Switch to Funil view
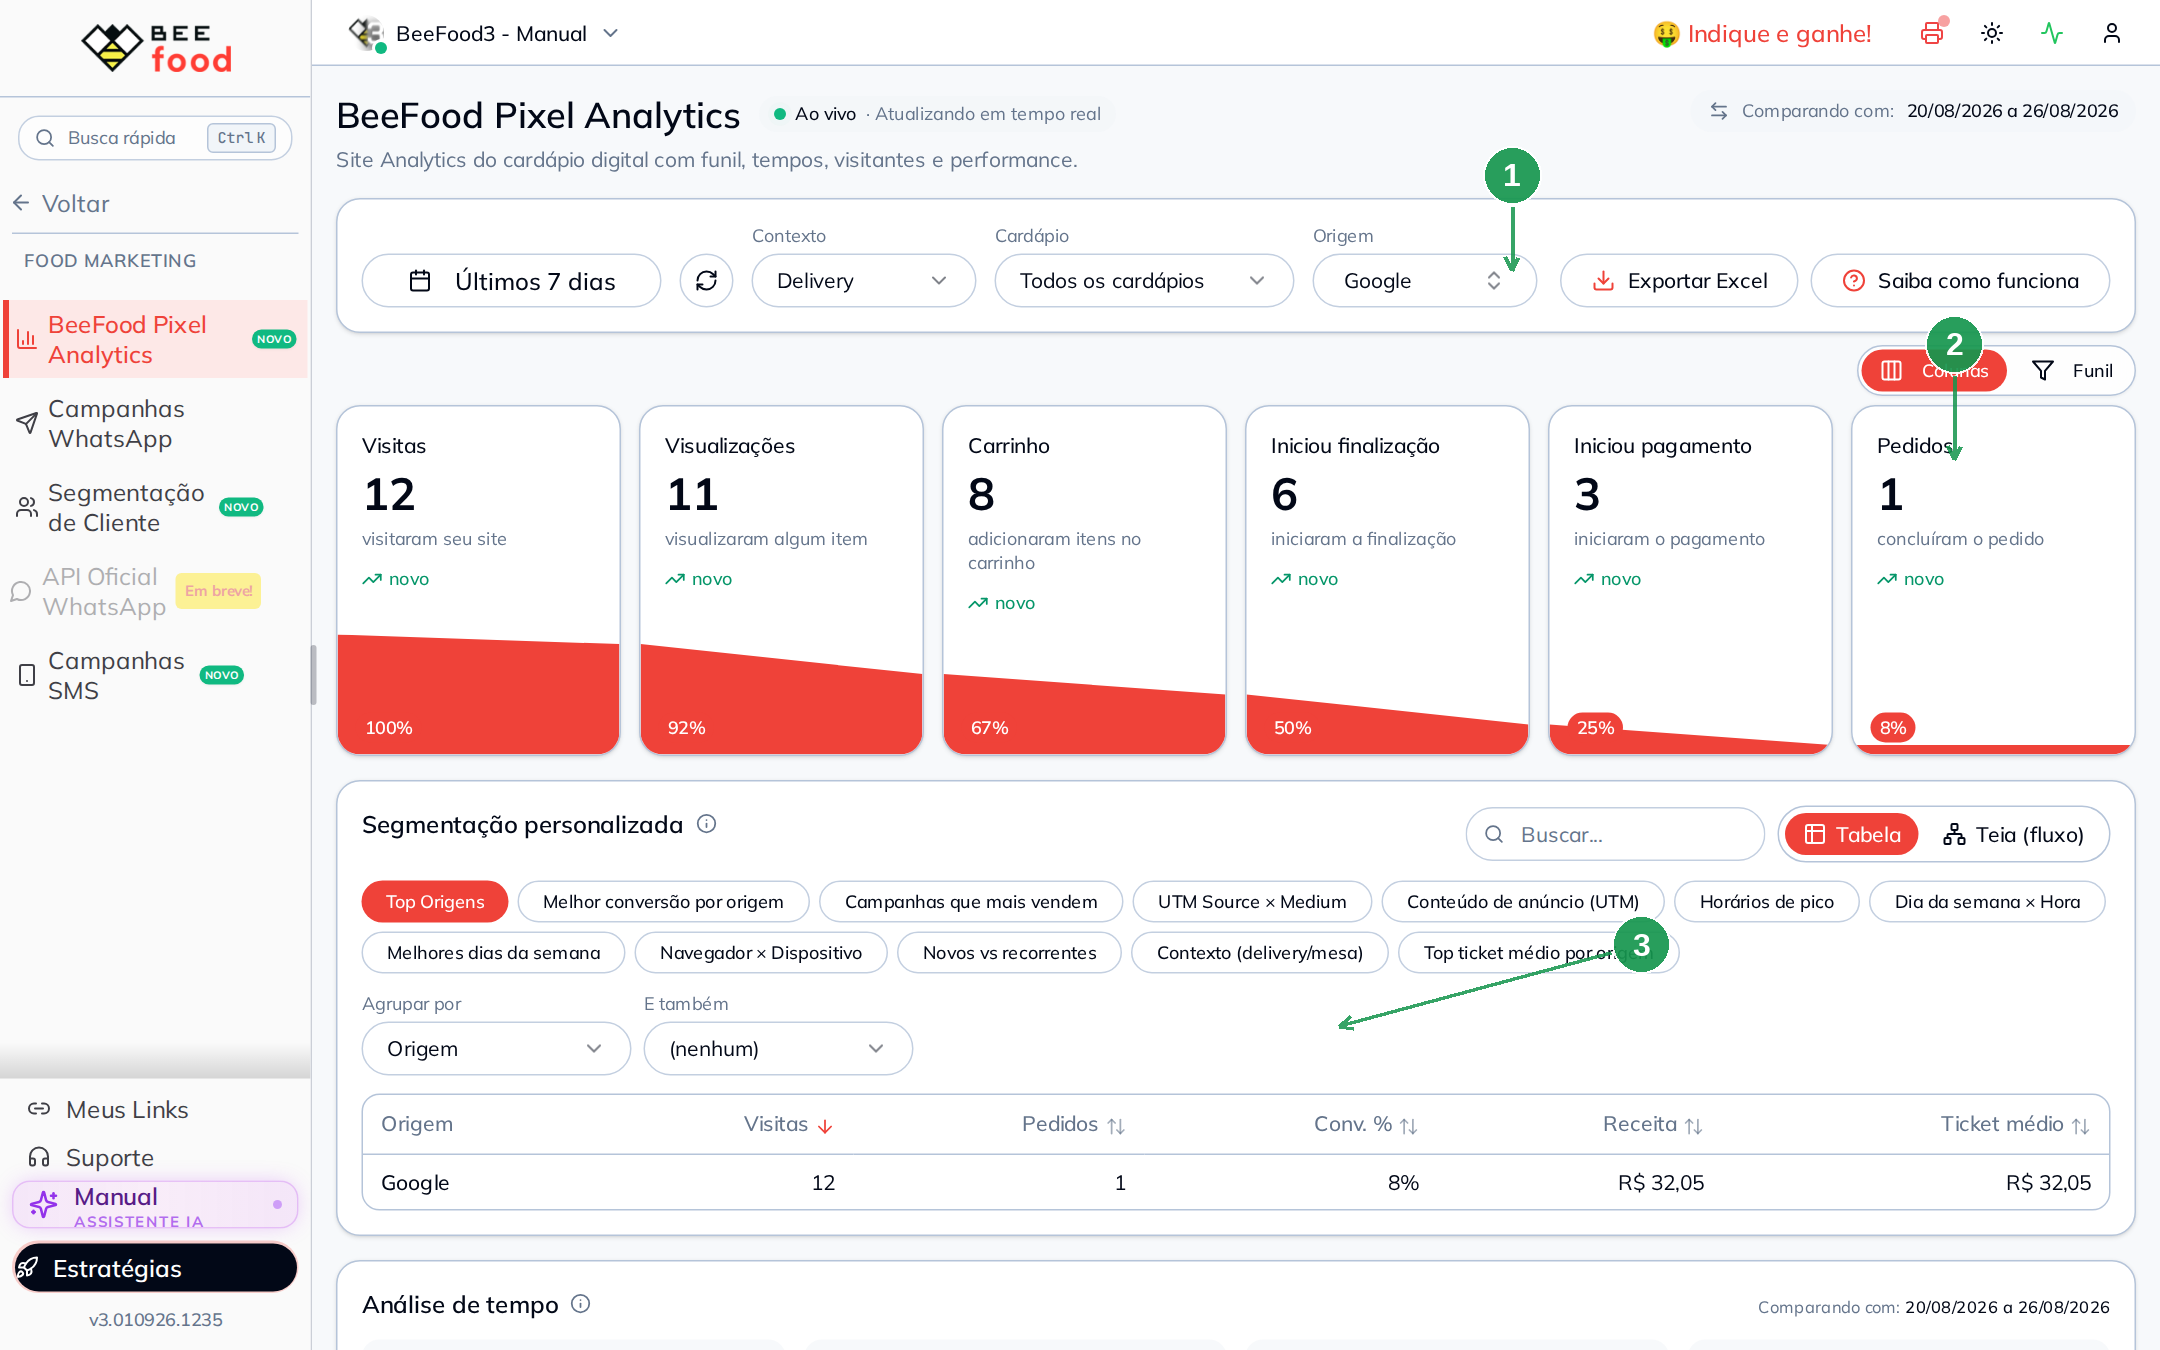Image resolution: width=2160 pixels, height=1350 pixels. pyautogui.click(x=2072, y=371)
